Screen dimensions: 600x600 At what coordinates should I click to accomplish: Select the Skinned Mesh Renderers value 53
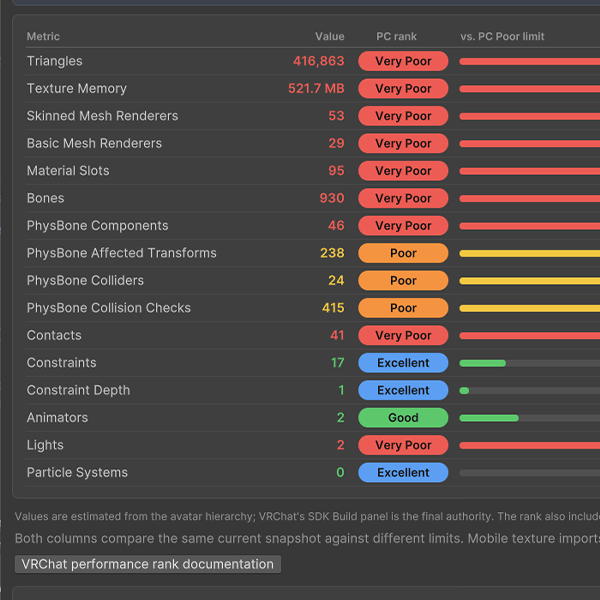pyautogui.click(x=336, y=116)
